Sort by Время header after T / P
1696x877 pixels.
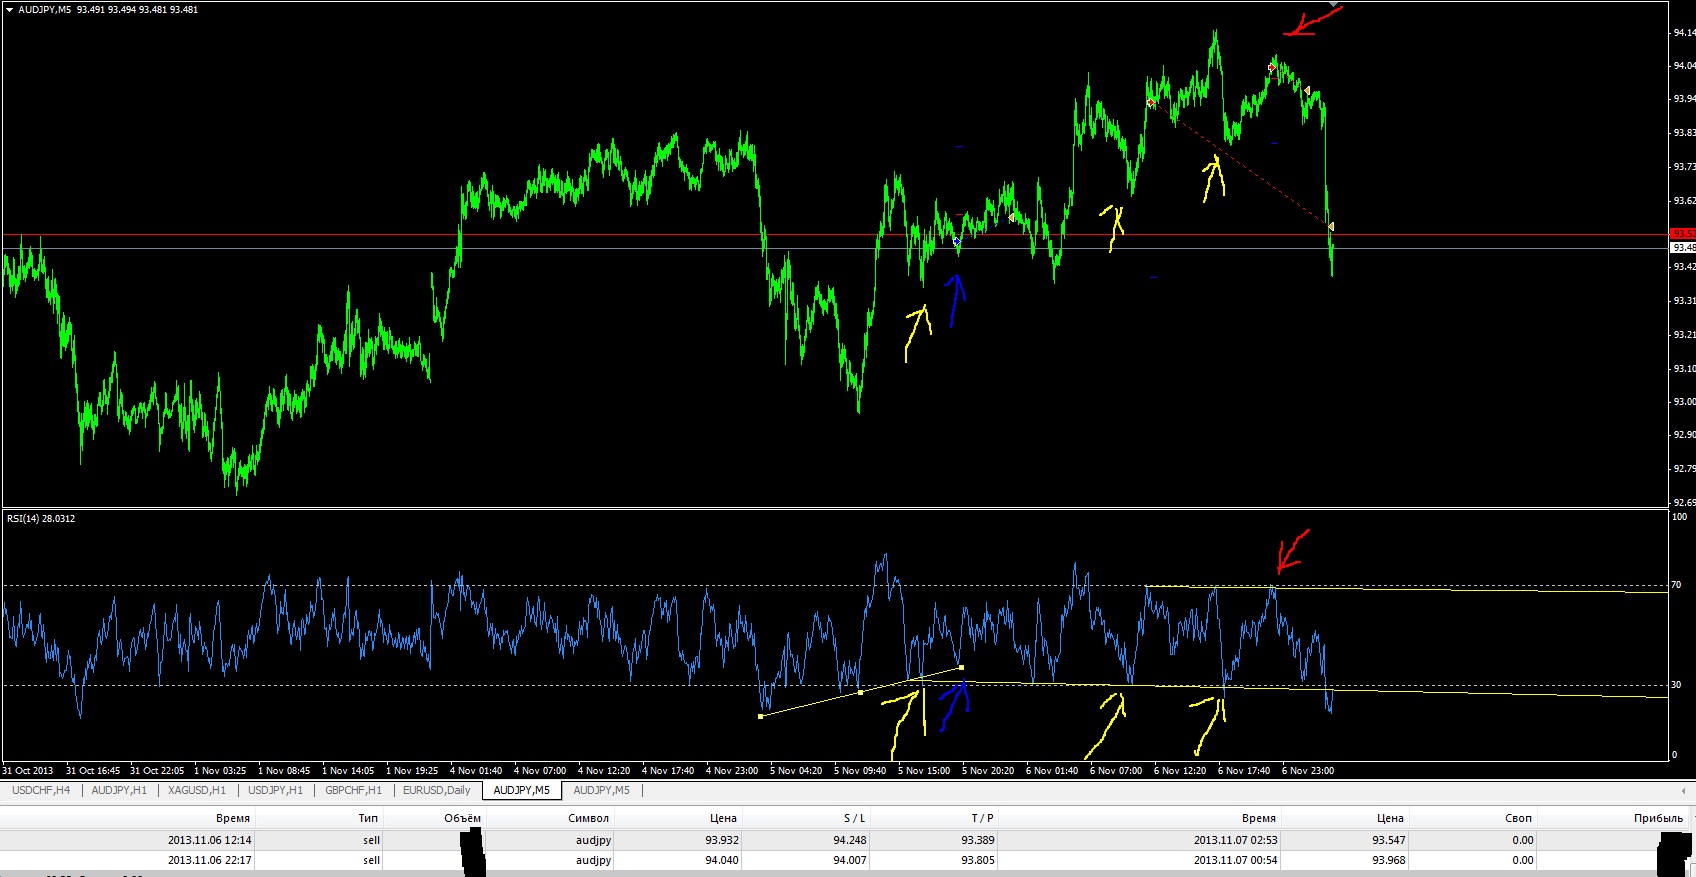[1258, 818]
